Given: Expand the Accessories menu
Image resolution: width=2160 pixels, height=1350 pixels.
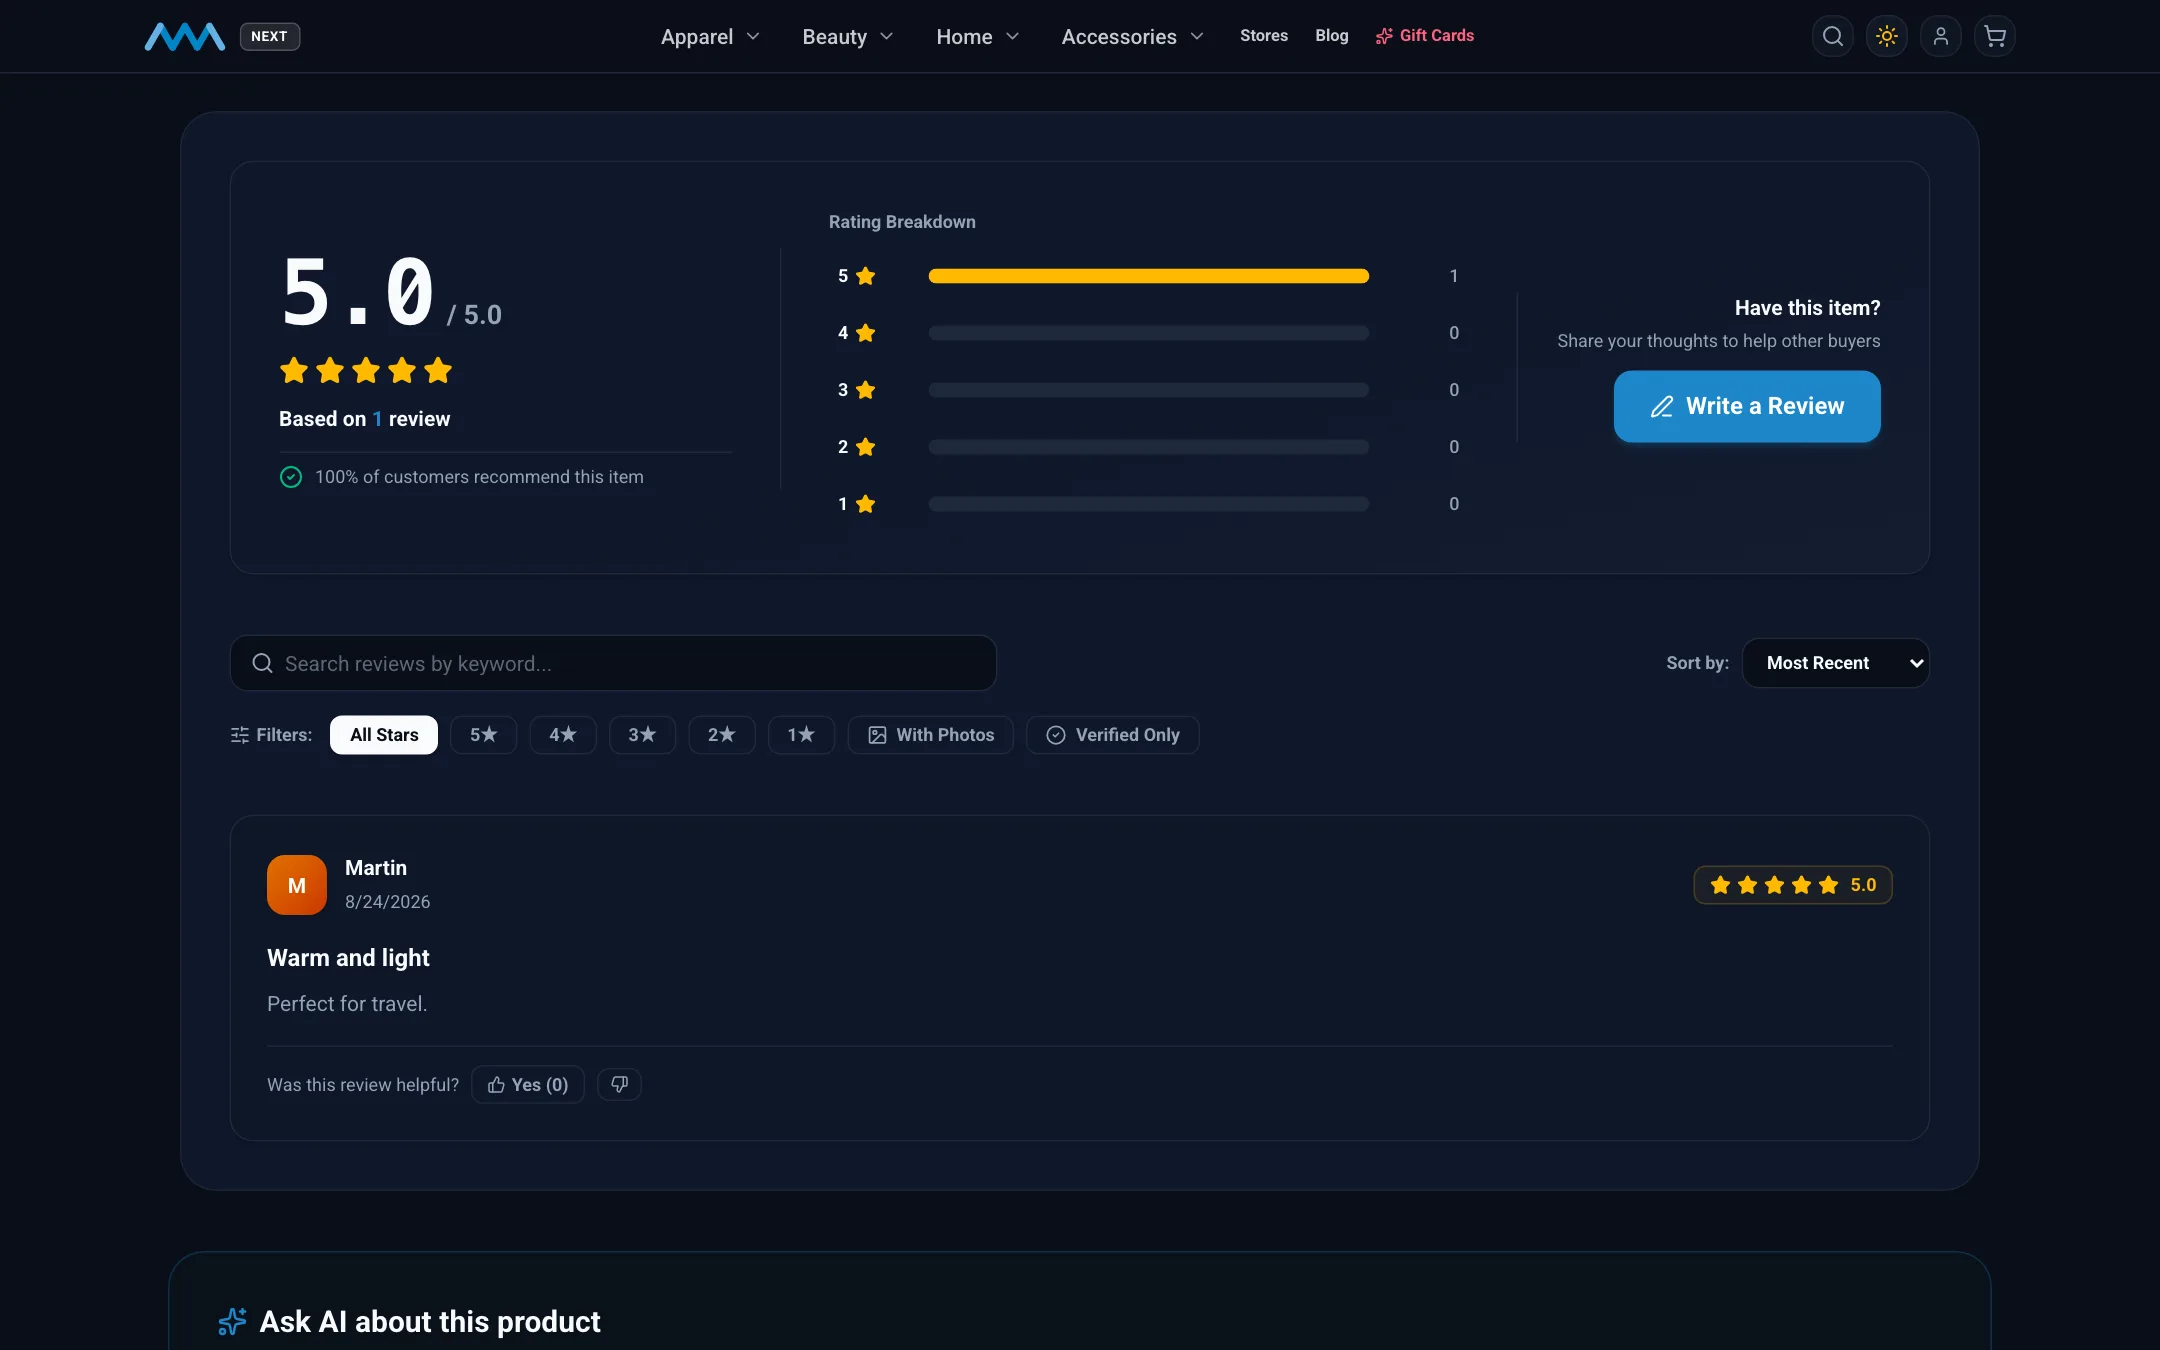Looking at the screenshot, I should coord(1132,37).
